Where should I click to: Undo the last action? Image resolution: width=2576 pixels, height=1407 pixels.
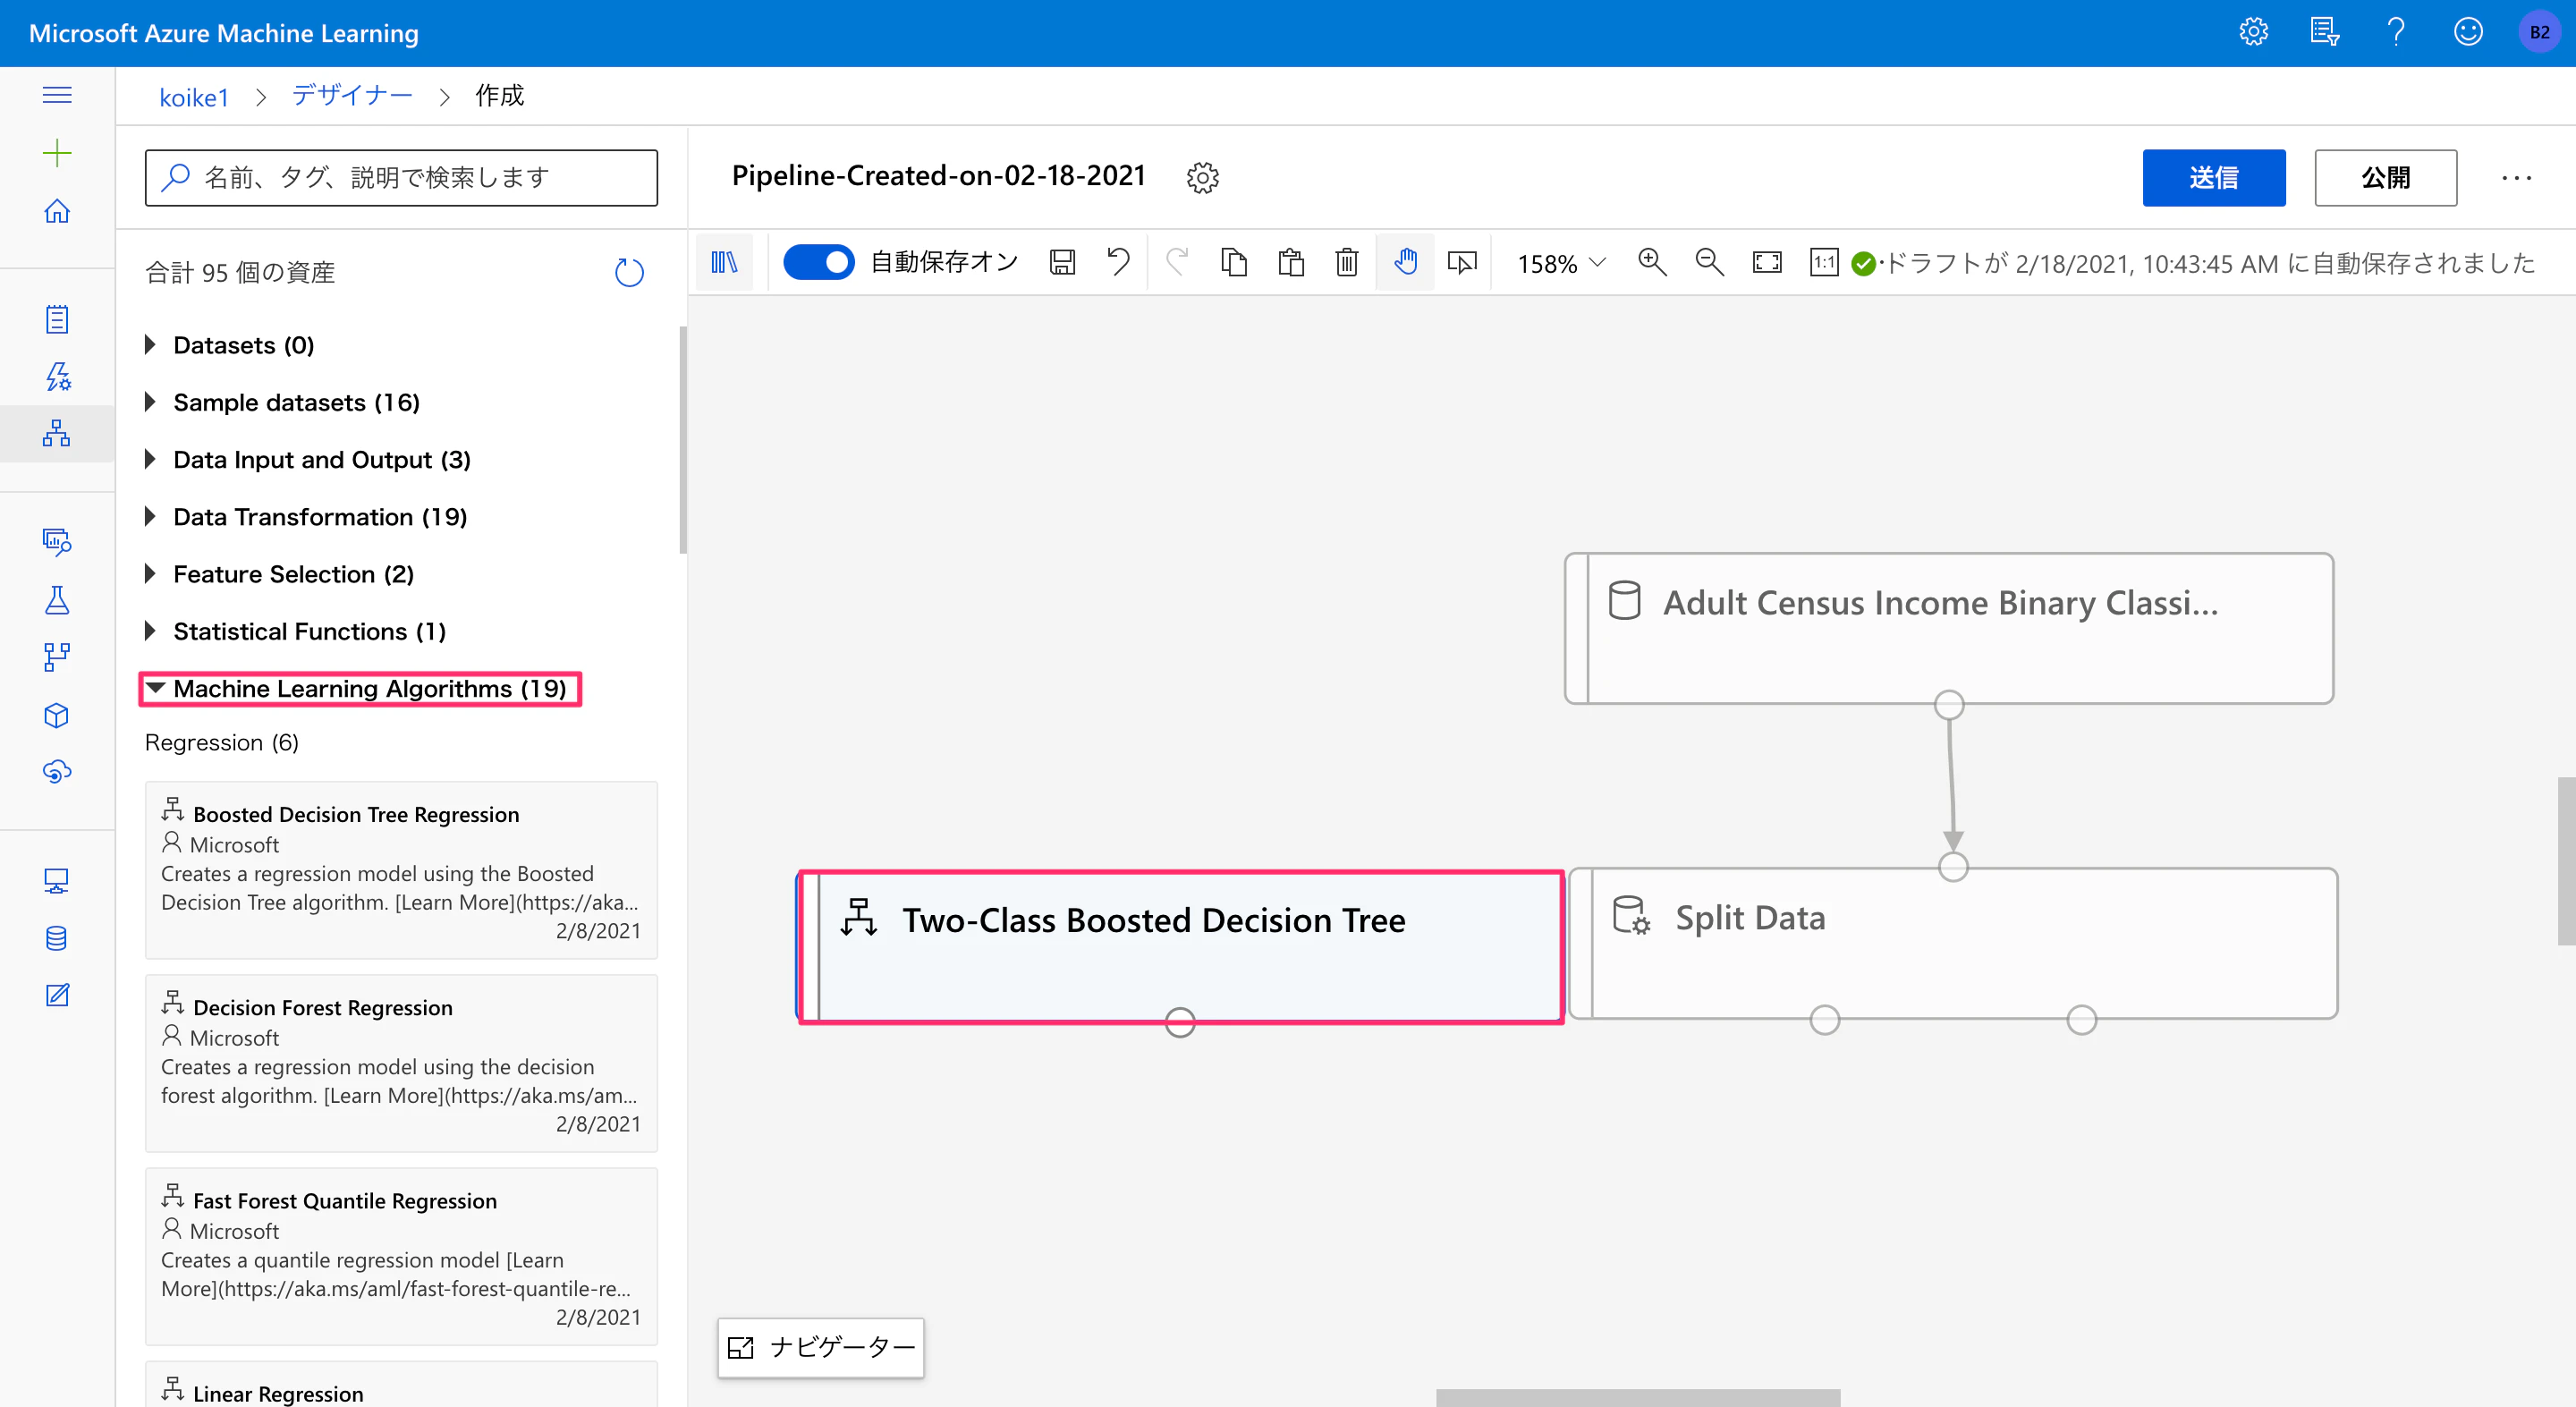[x=1118, y=263]
